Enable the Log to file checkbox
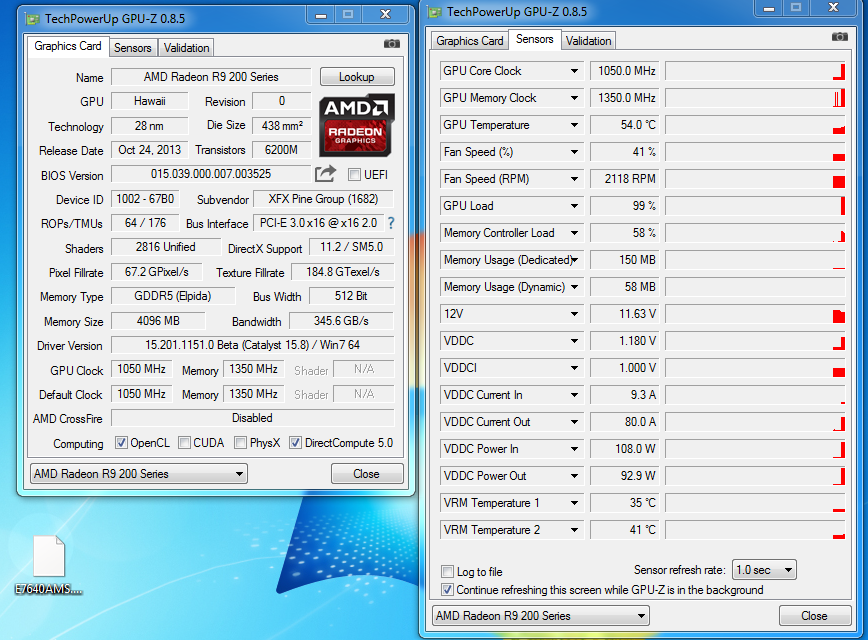This screenshot has width=868, height=640. (x=447, y=571)
